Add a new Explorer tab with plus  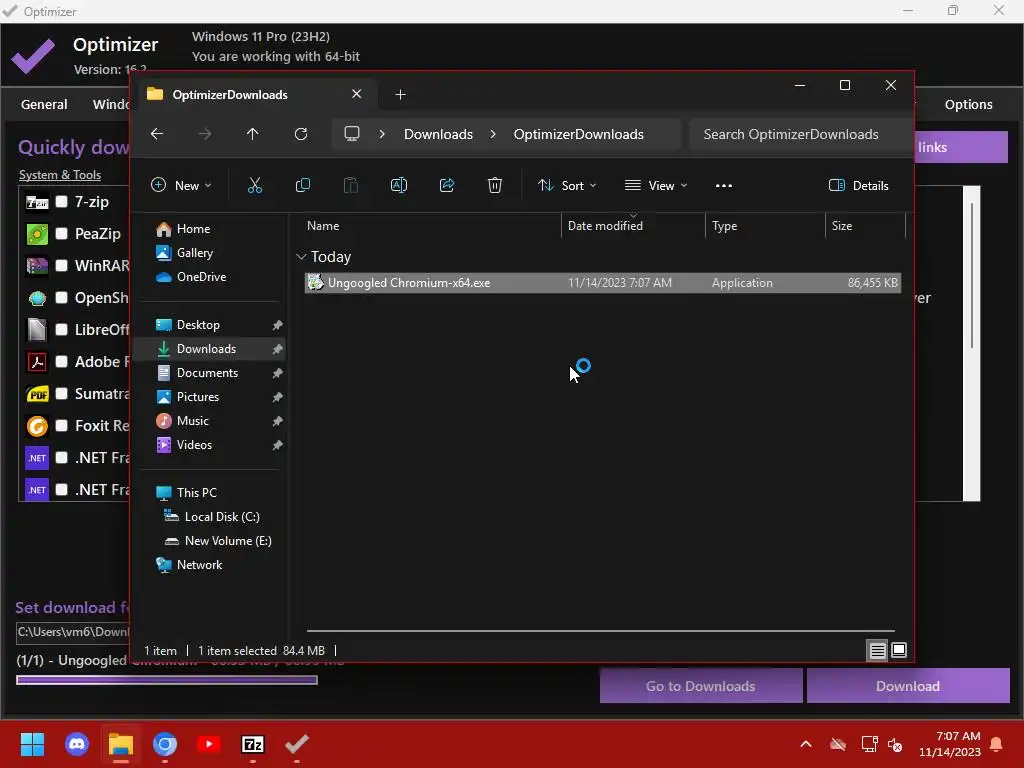pos(400,95)
